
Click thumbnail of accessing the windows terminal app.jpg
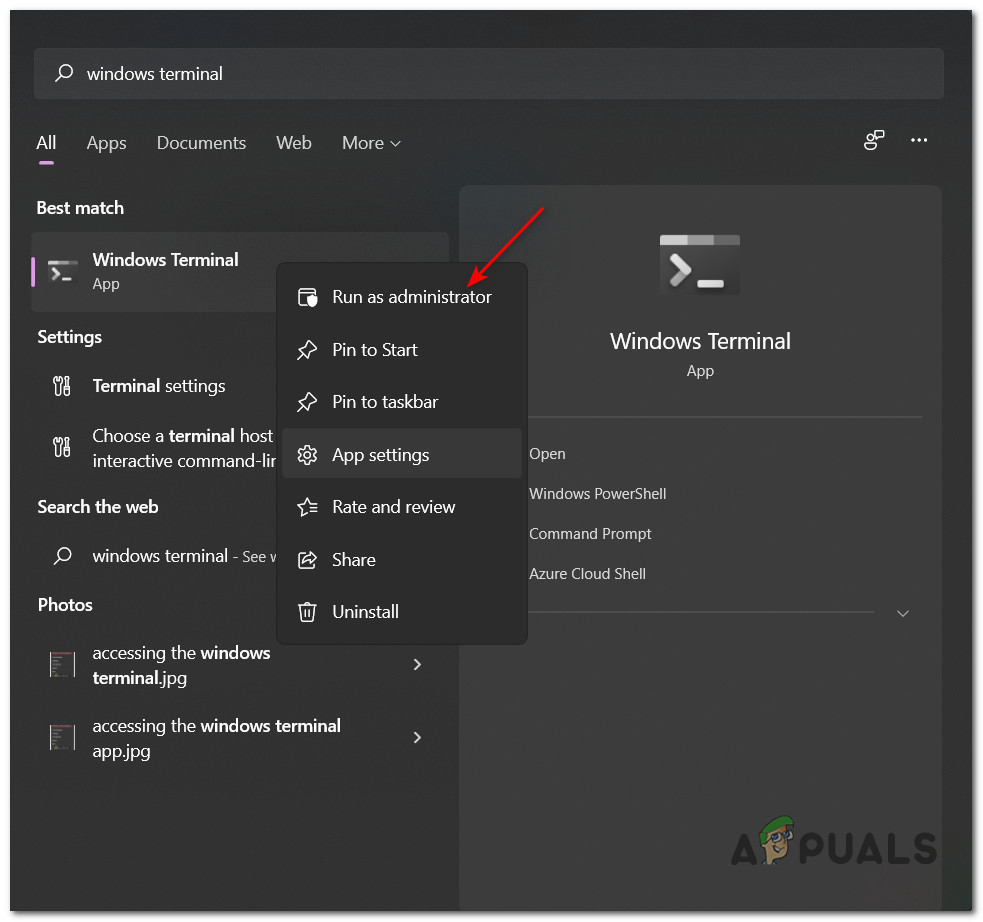click(x=62, y=737)
